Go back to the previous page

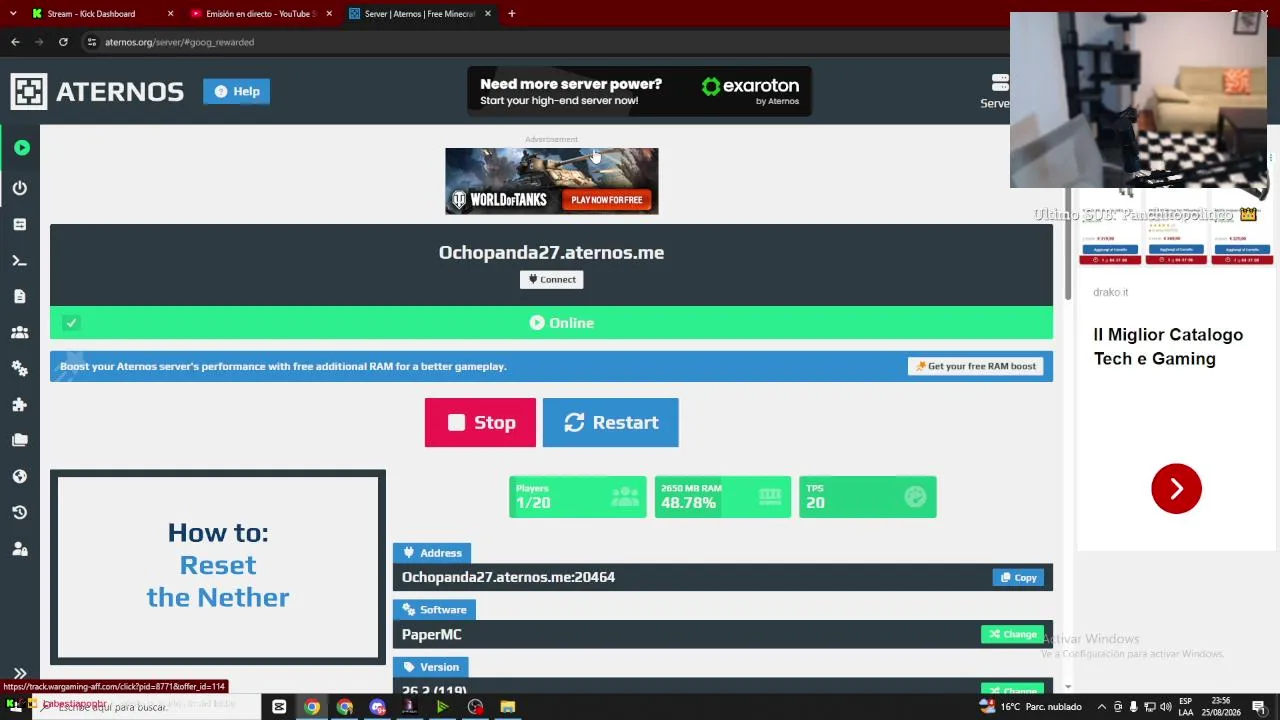point(15,42)
